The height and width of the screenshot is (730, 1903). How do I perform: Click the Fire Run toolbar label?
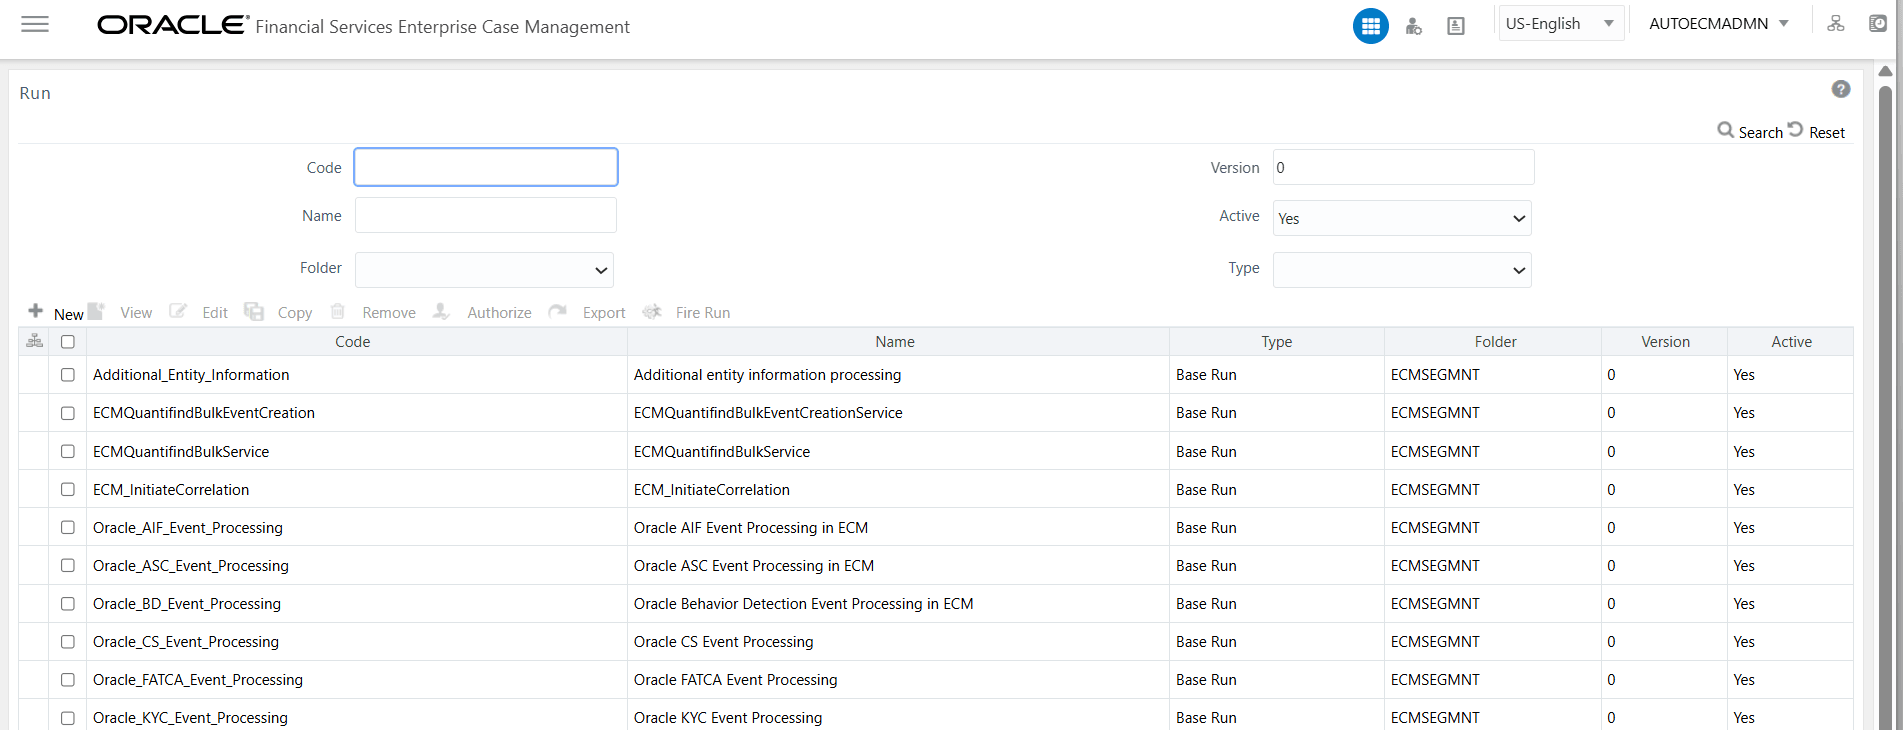pyautogui.click(x=703, y=313)
